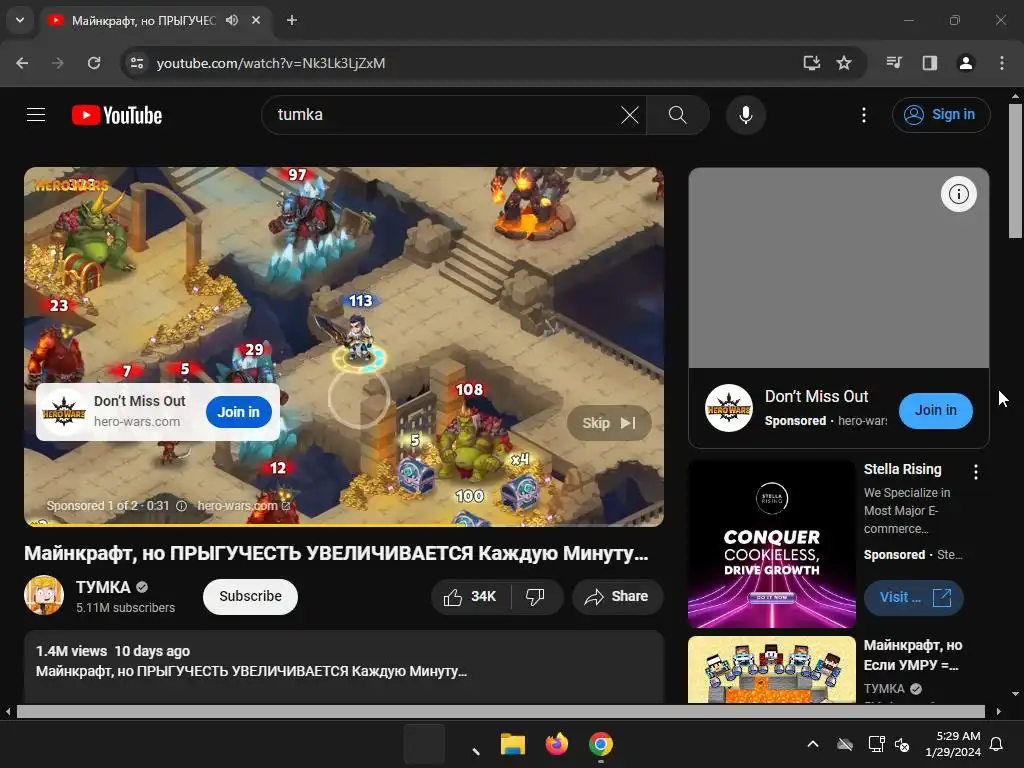Viewport: 1024px width, 768px height.
Task: Open the network tray icon
Action: click(876, 744)
